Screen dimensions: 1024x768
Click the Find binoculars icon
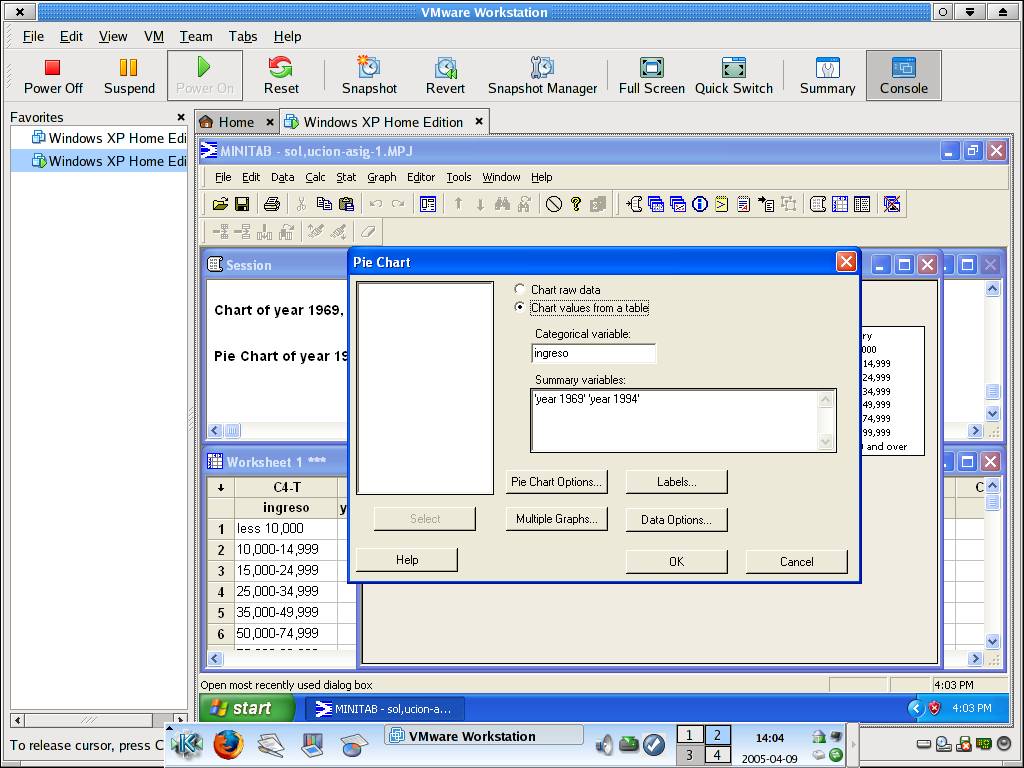pos(502,204)
